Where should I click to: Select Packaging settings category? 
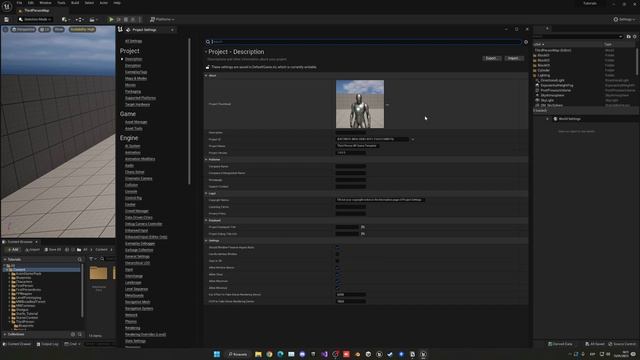[133, 91]
